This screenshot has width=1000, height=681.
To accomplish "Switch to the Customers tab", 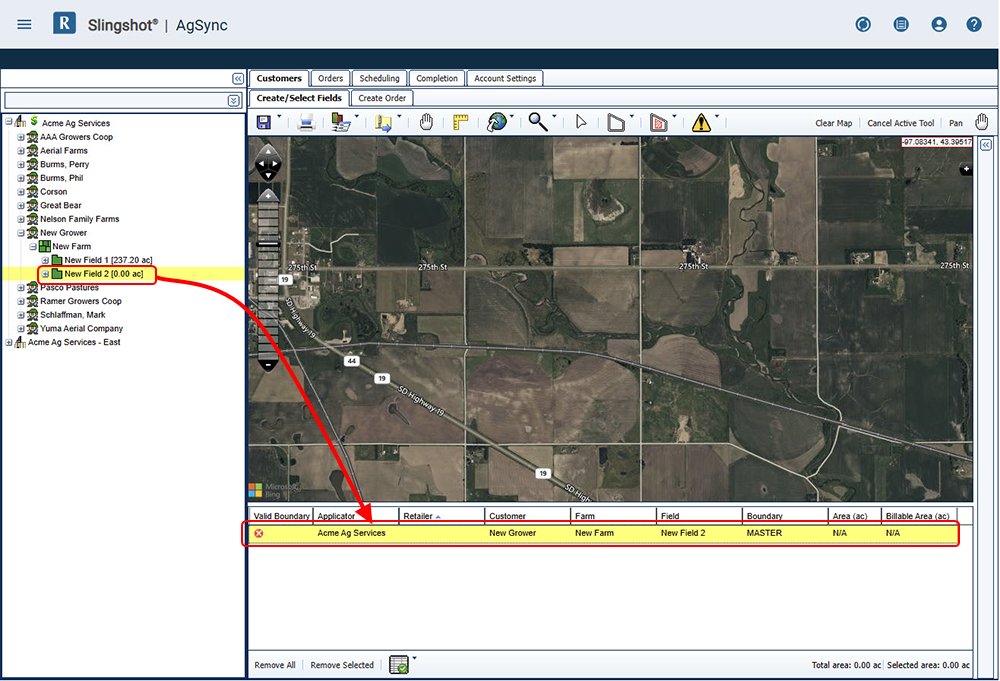I will (x=279, y=78).
